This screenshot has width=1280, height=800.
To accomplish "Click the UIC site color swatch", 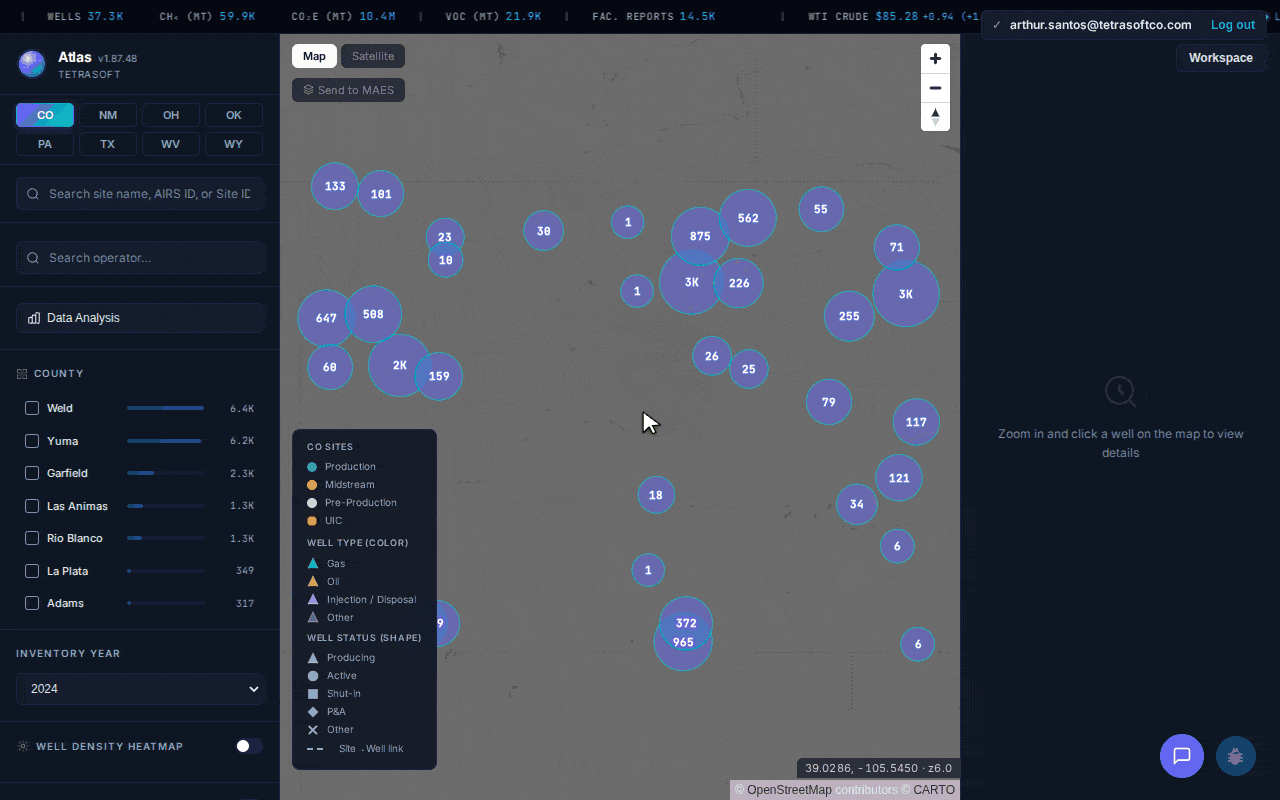I will [312, 521].
